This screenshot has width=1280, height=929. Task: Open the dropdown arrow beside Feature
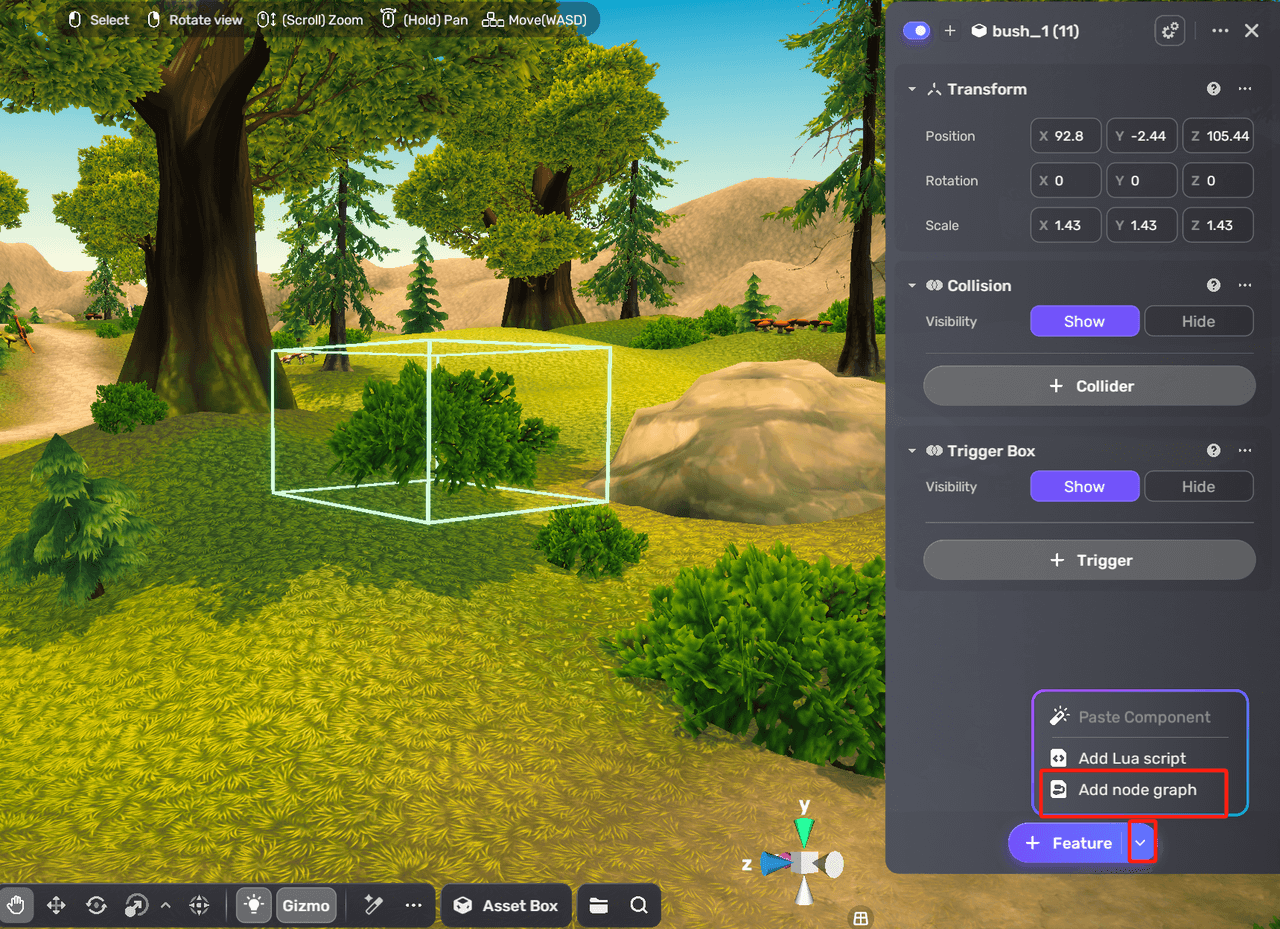[1141, 843]
